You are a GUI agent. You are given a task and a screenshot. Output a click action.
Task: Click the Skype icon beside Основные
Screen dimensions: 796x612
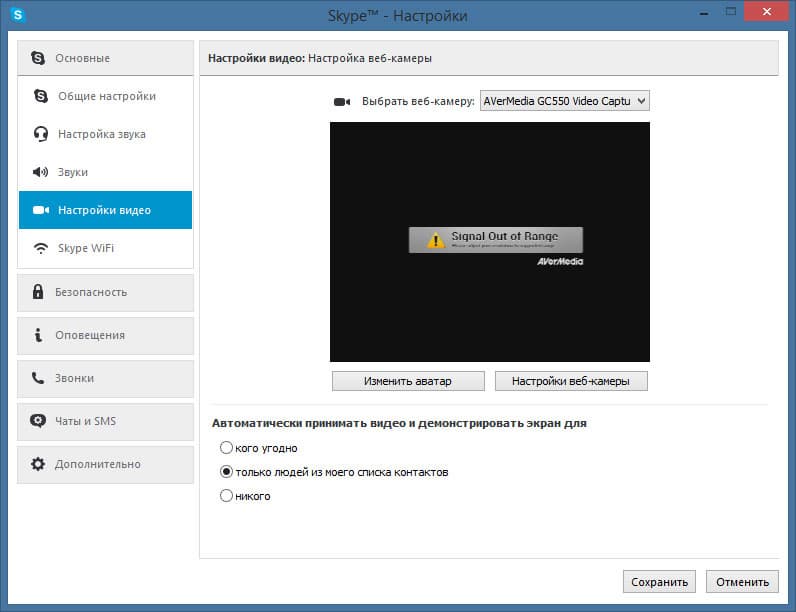(x=38, y=58)
